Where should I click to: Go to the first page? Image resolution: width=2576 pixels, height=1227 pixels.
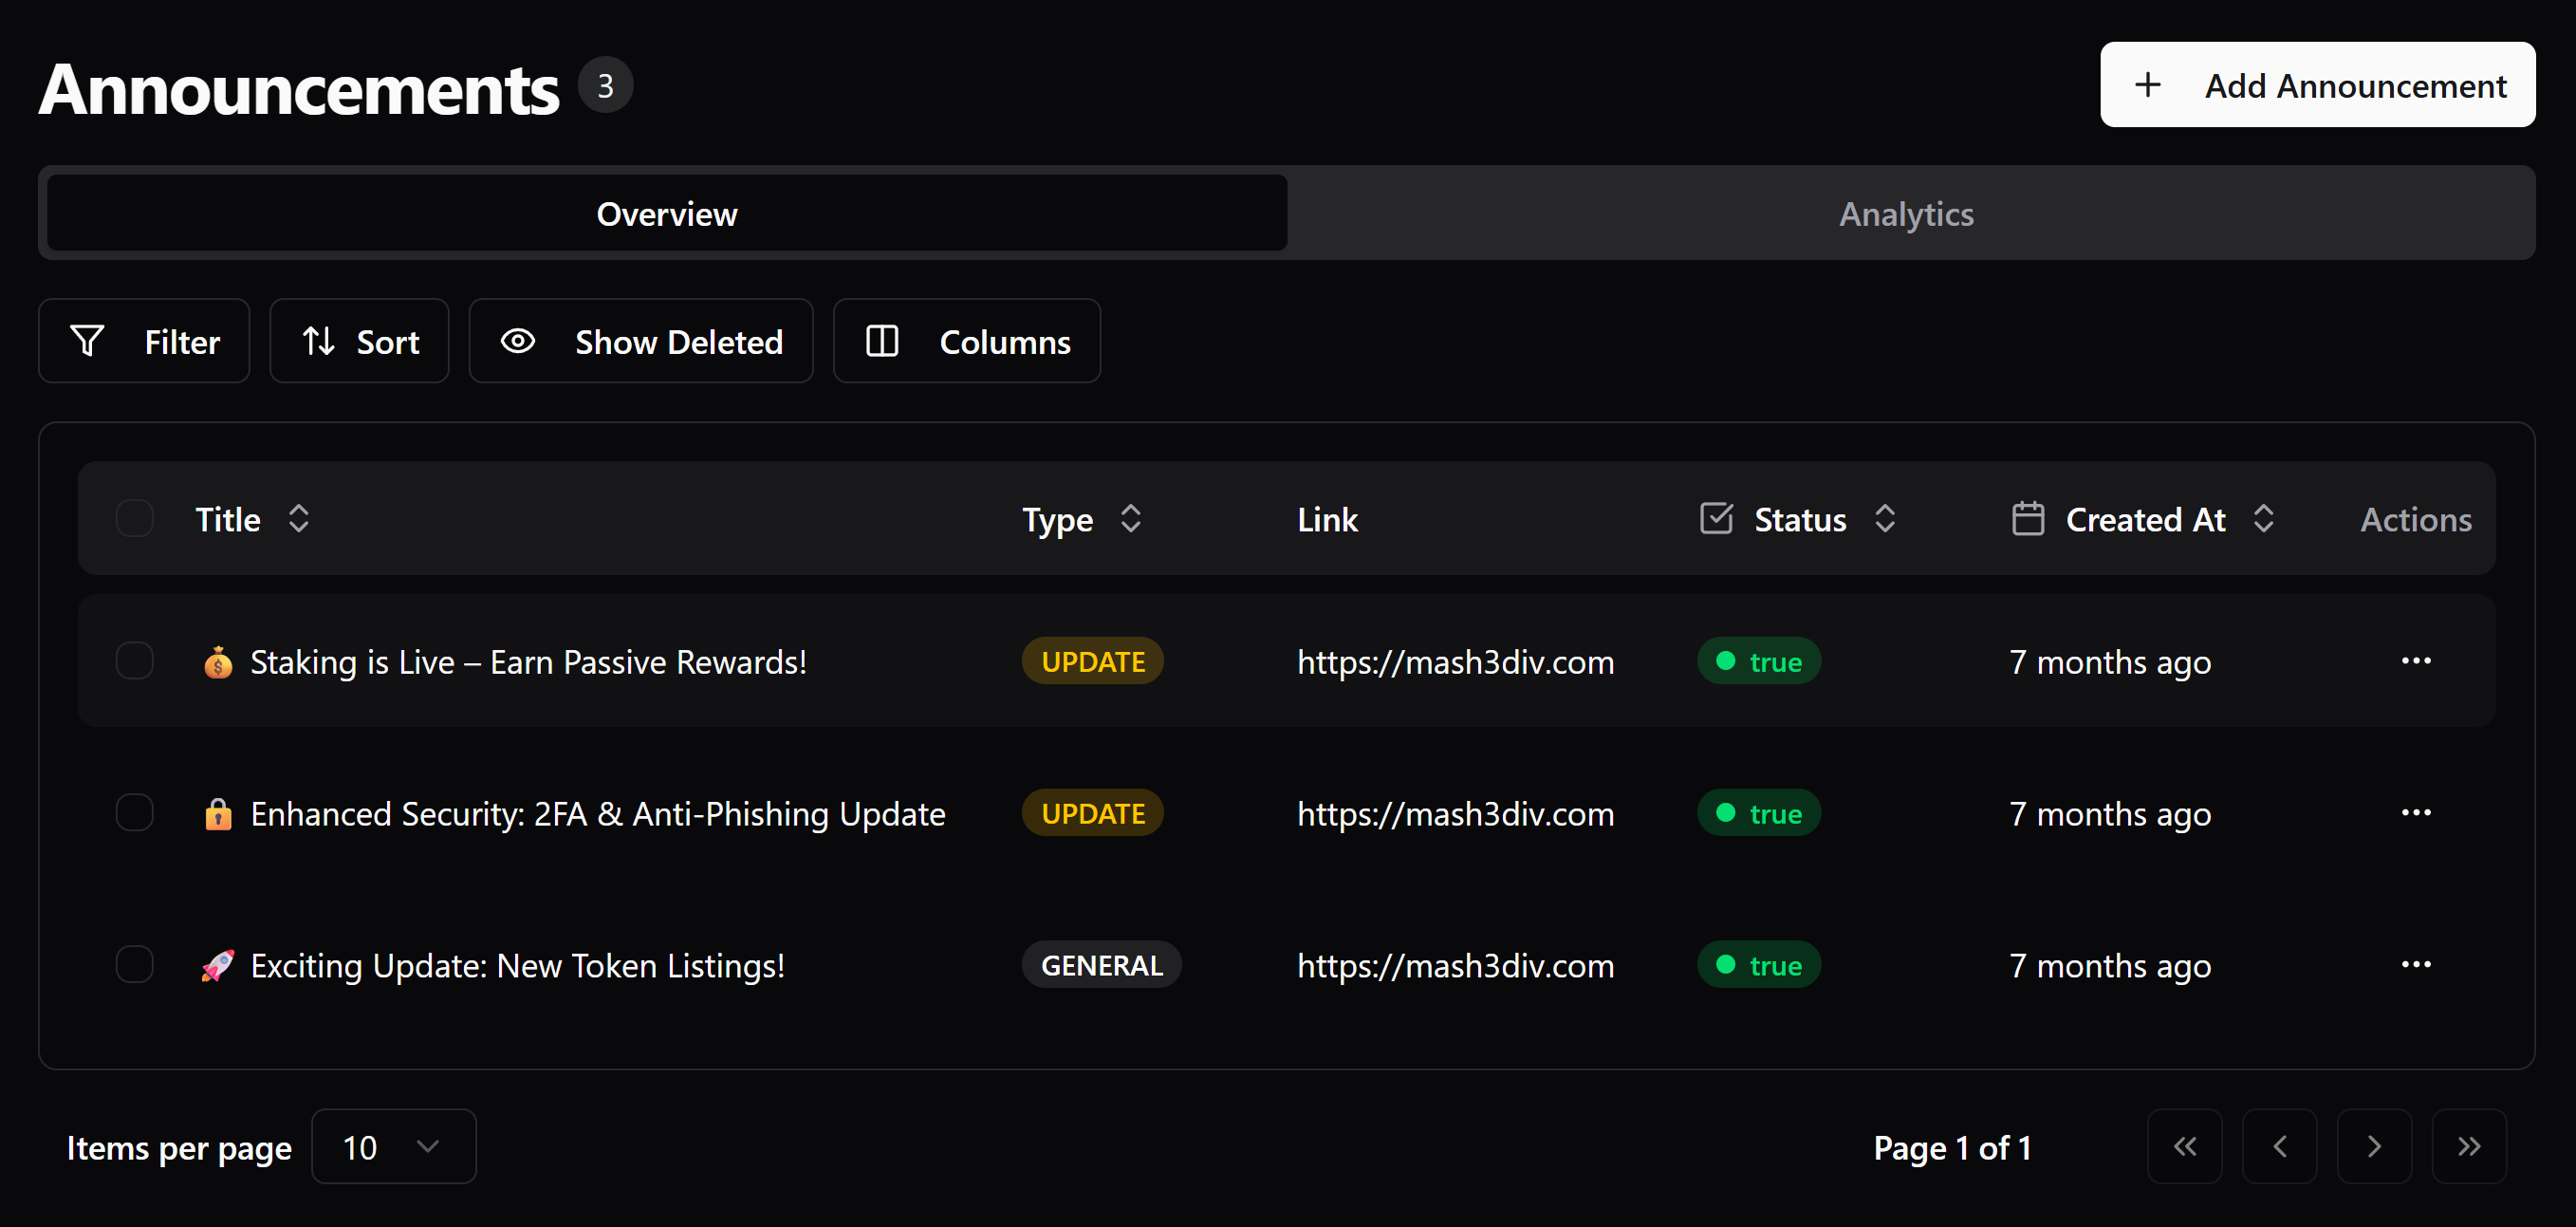(2184, 1146)
